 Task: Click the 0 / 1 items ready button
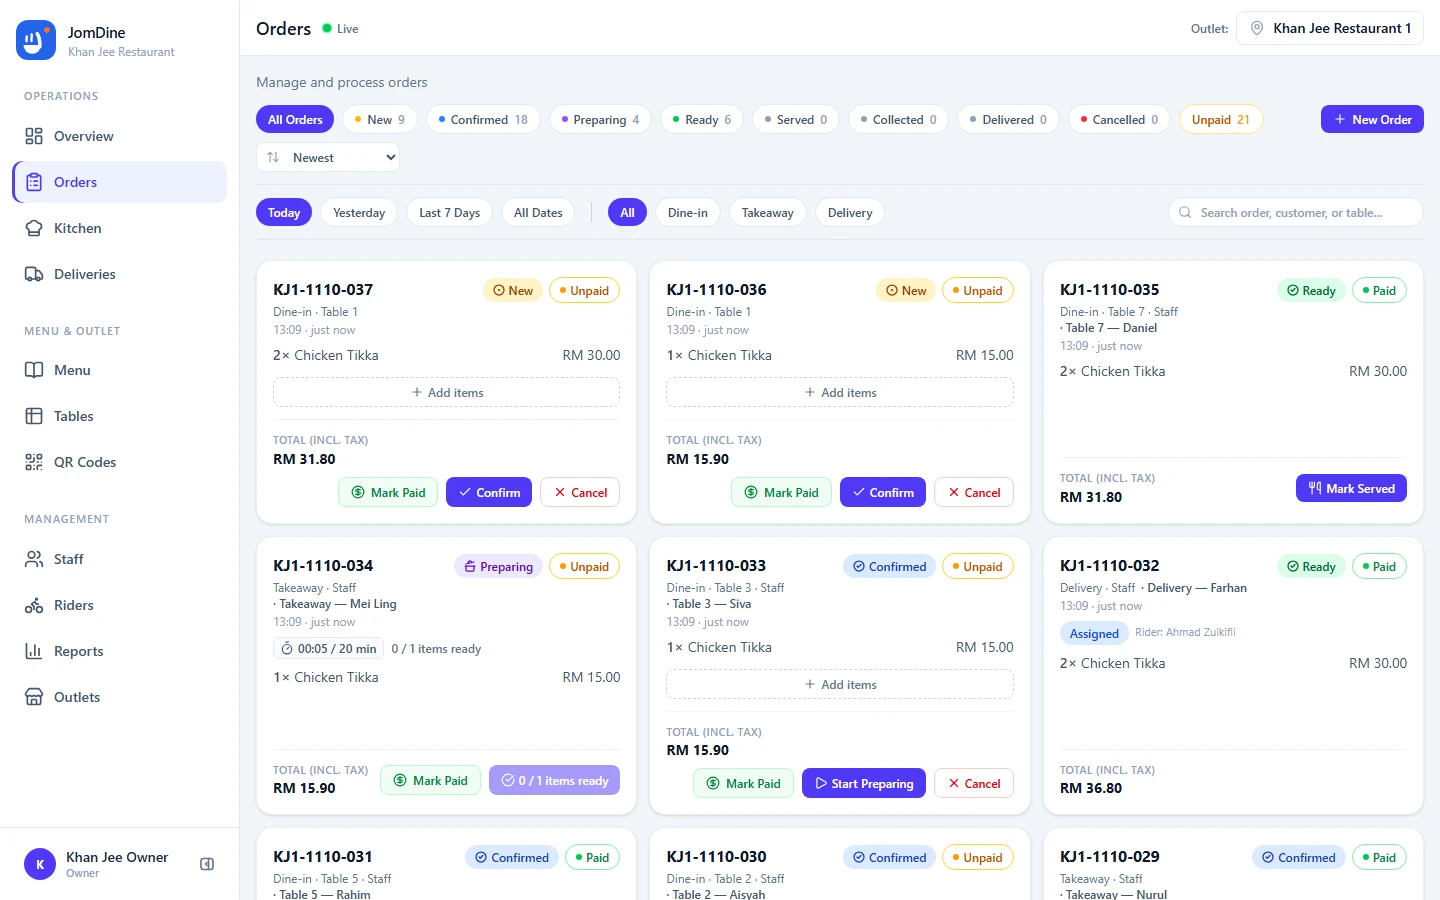pos(555,781)
